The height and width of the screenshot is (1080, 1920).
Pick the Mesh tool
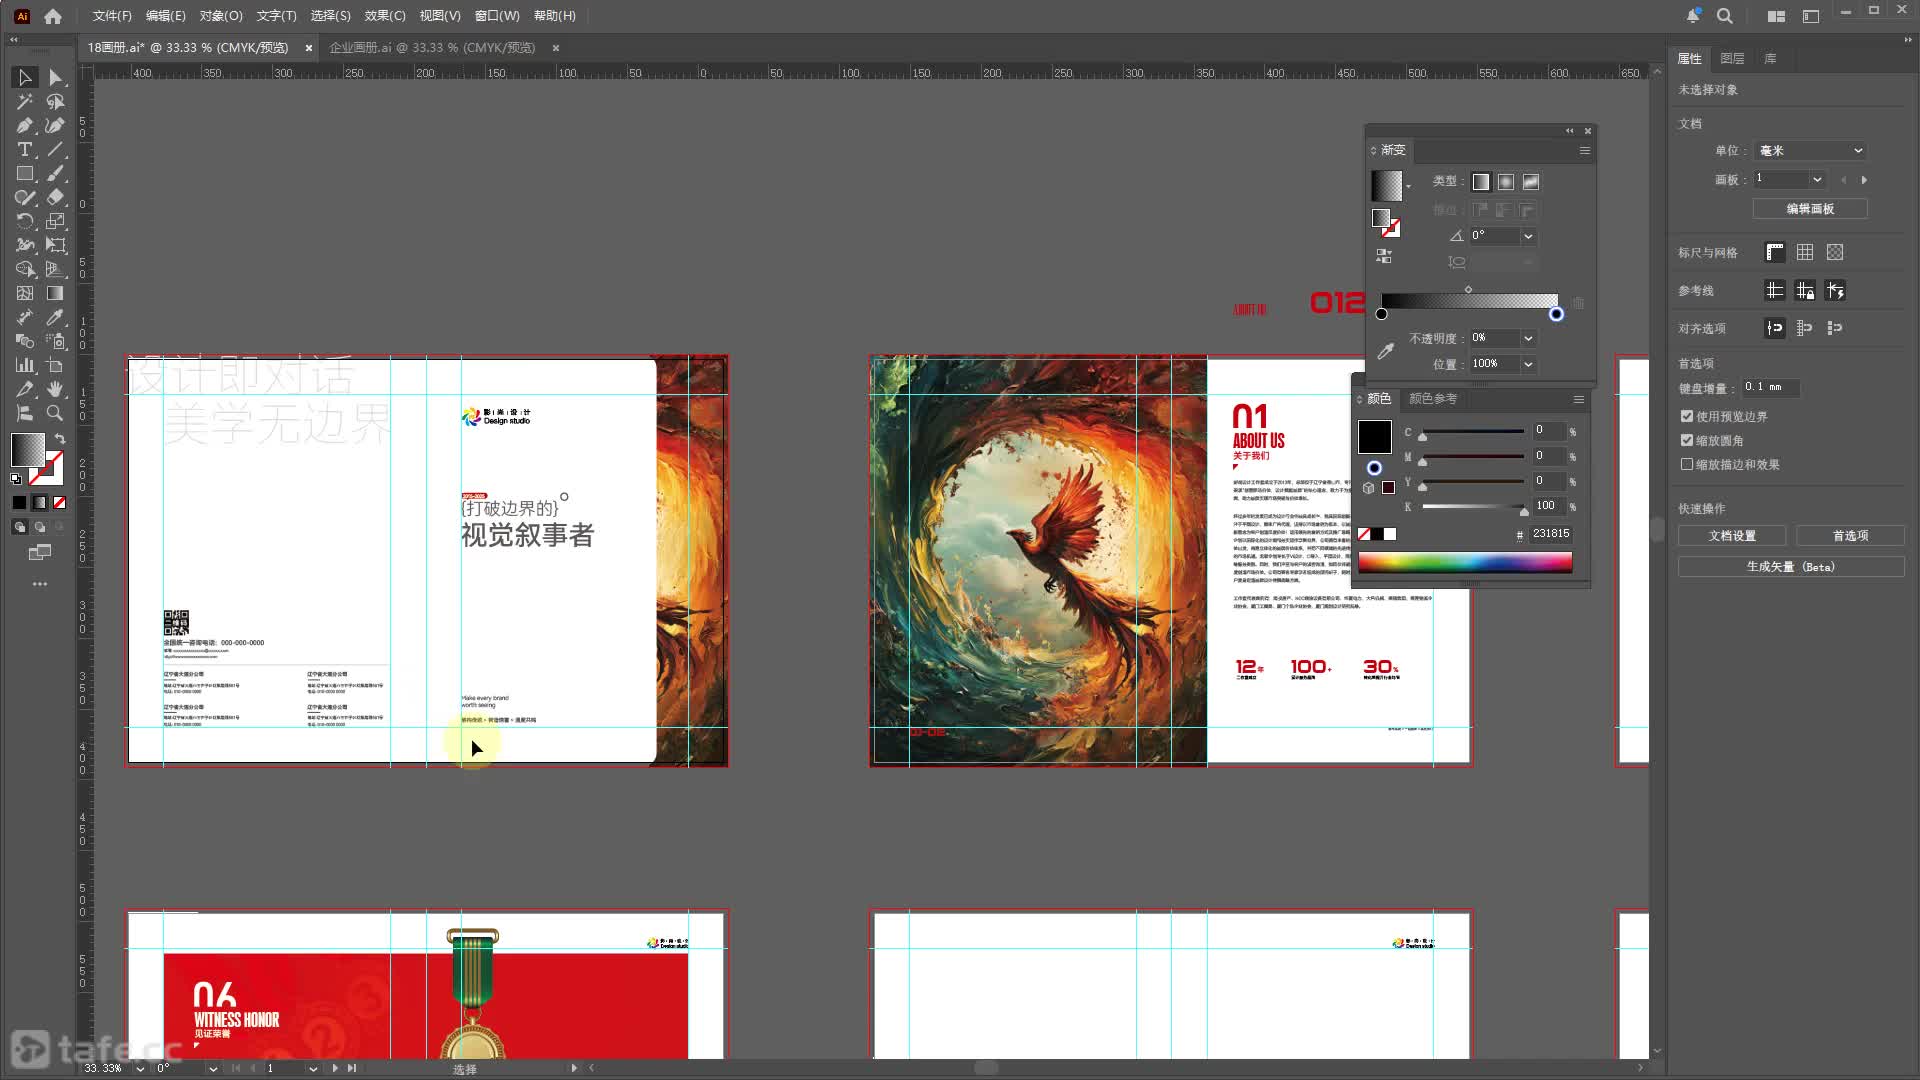pyautogui.click(x=25, y=294)
